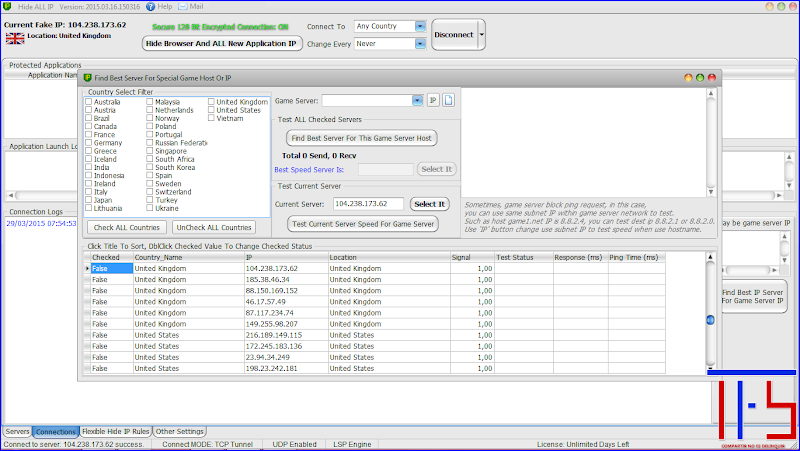800x451 pixels.
Task: Click Select It next to Current Server
Action: pyautogui.click(x=430, y=204)
